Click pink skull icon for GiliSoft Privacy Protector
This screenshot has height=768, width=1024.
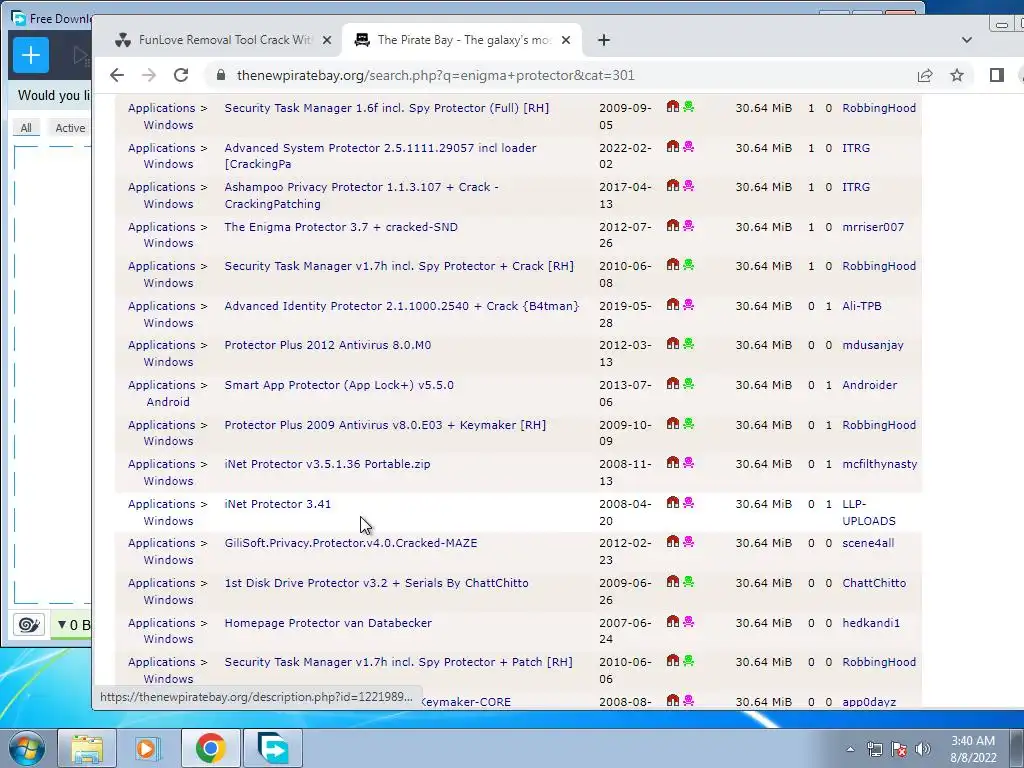tap(688, 541)
